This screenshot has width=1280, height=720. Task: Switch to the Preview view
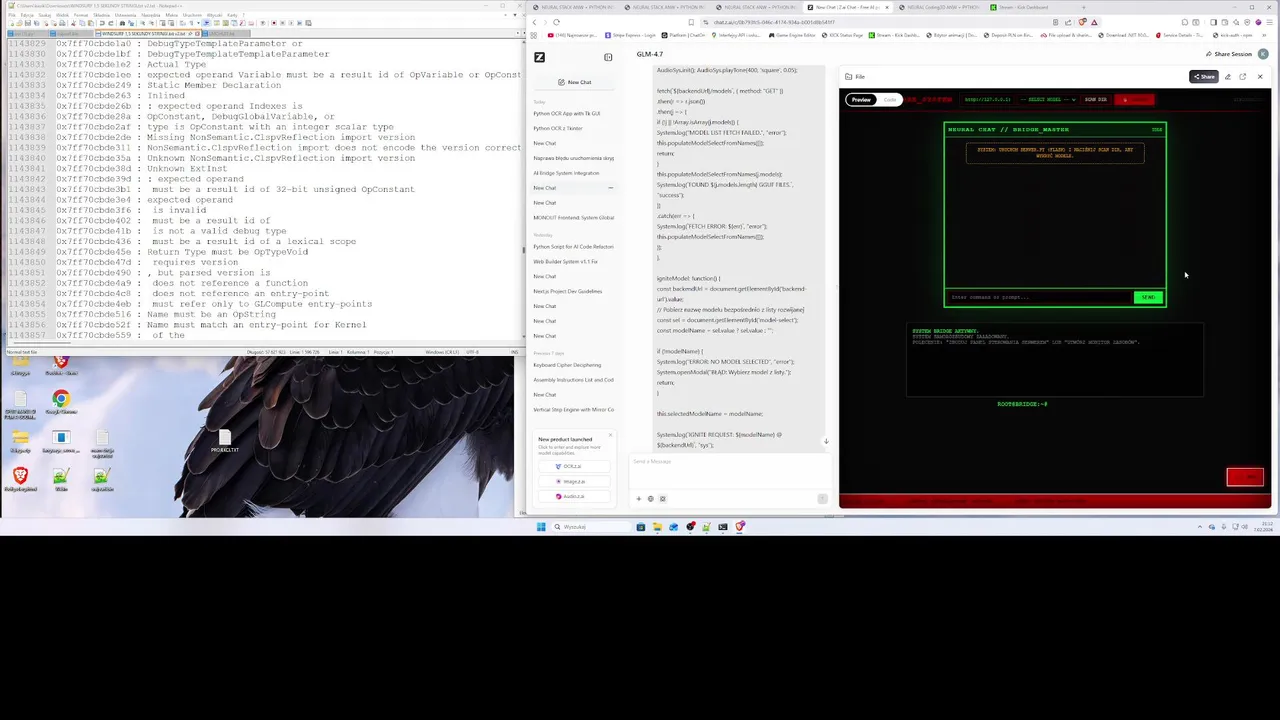click(861, 99)
